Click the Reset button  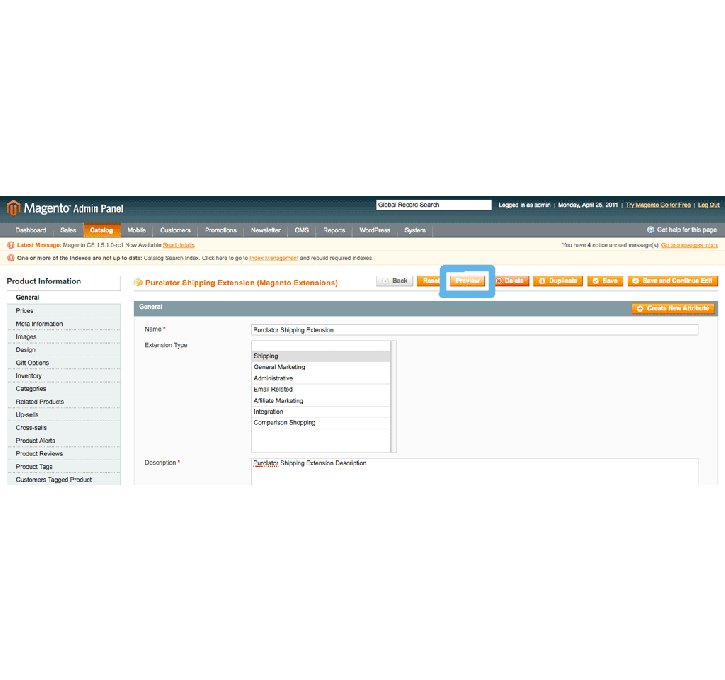pyautogui.click(x=429, y=281)
